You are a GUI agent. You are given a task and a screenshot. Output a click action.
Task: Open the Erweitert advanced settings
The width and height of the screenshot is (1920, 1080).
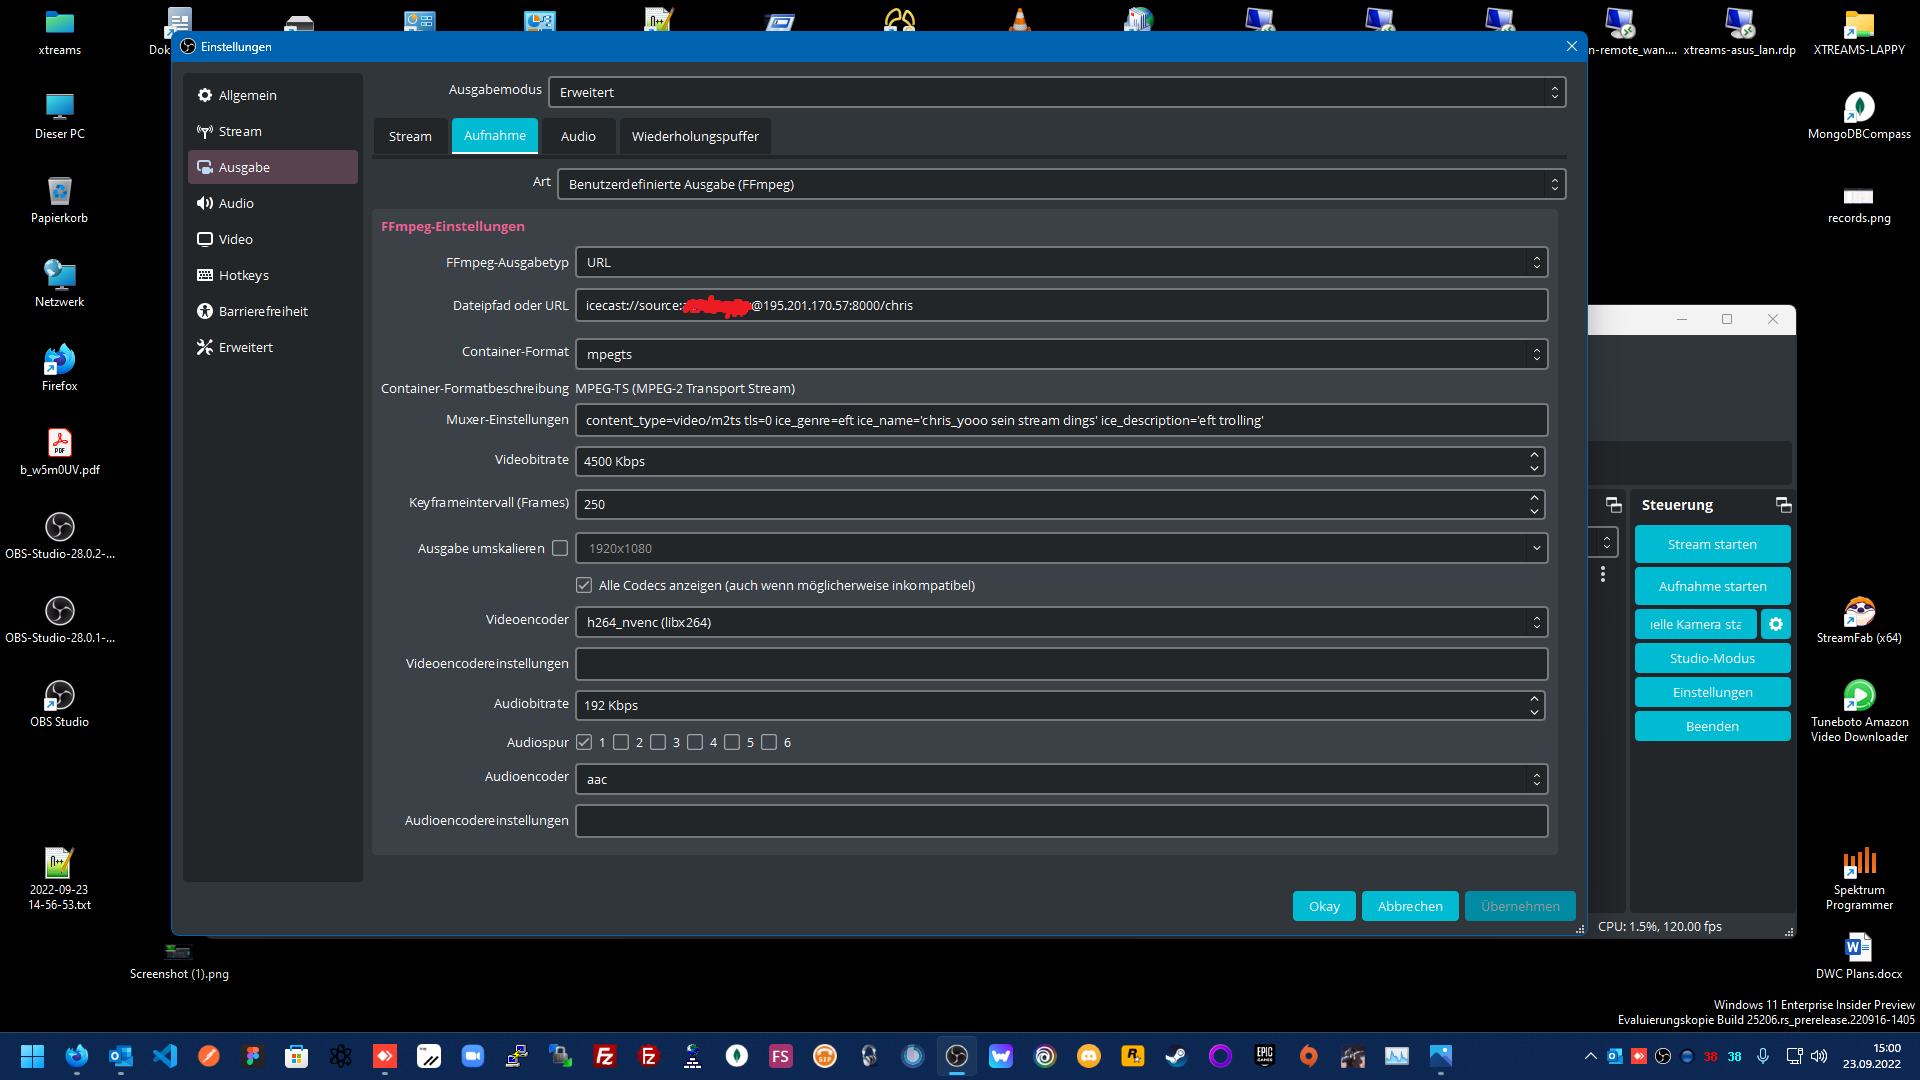(x=245, y=347)
